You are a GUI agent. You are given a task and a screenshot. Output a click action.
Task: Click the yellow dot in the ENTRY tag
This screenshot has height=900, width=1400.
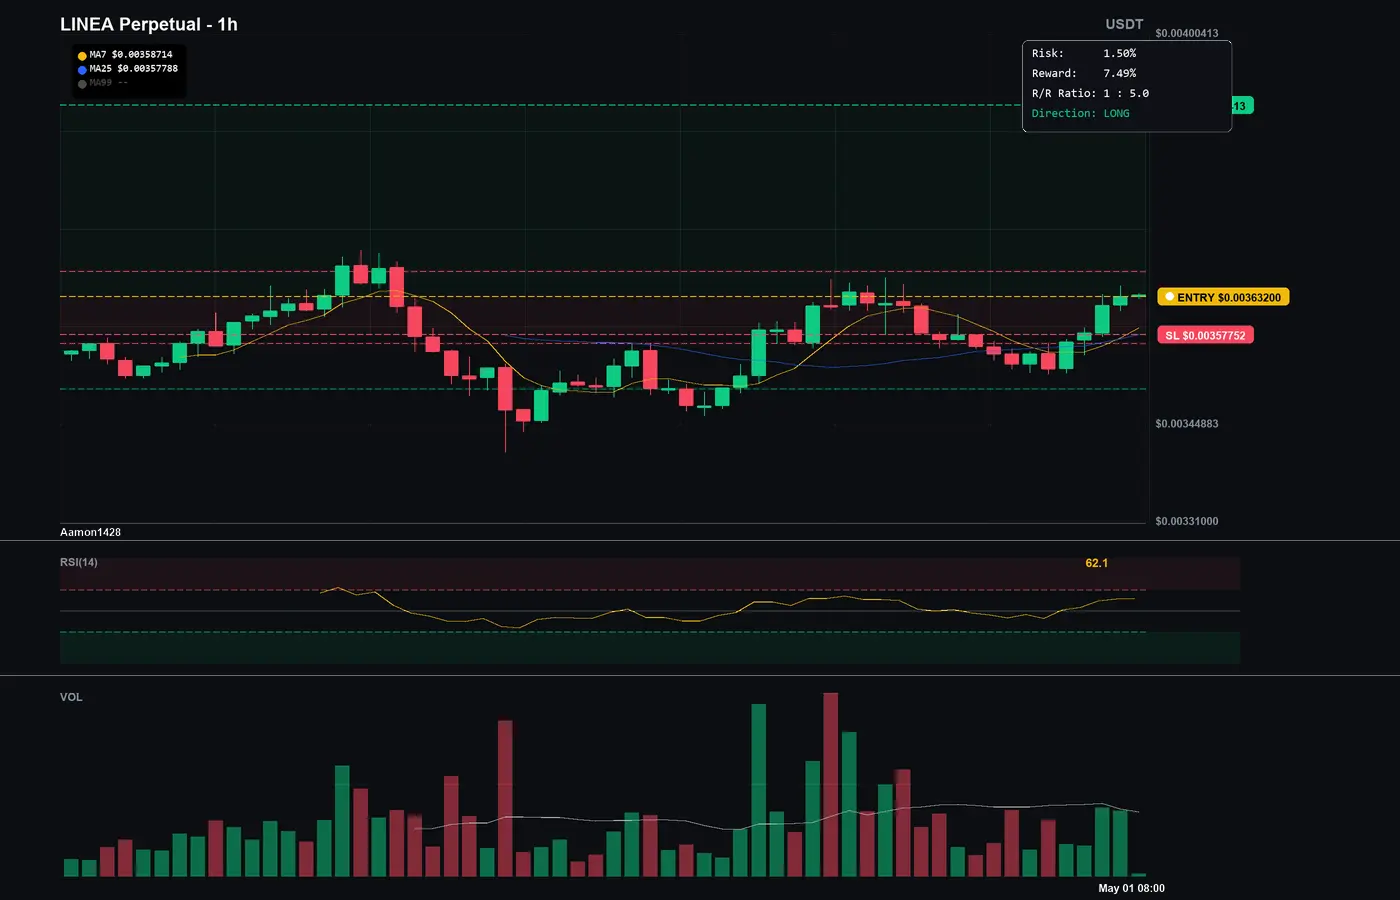(x=1169, y=297)
